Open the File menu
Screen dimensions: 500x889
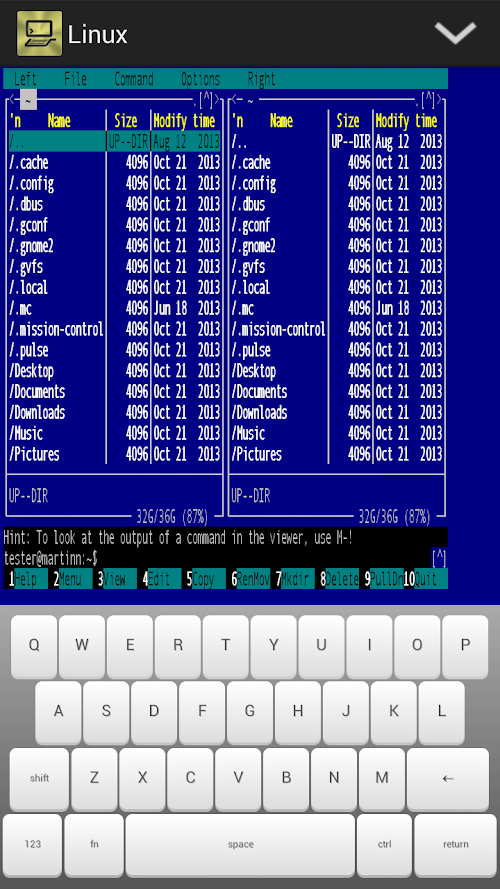(75, 79)
